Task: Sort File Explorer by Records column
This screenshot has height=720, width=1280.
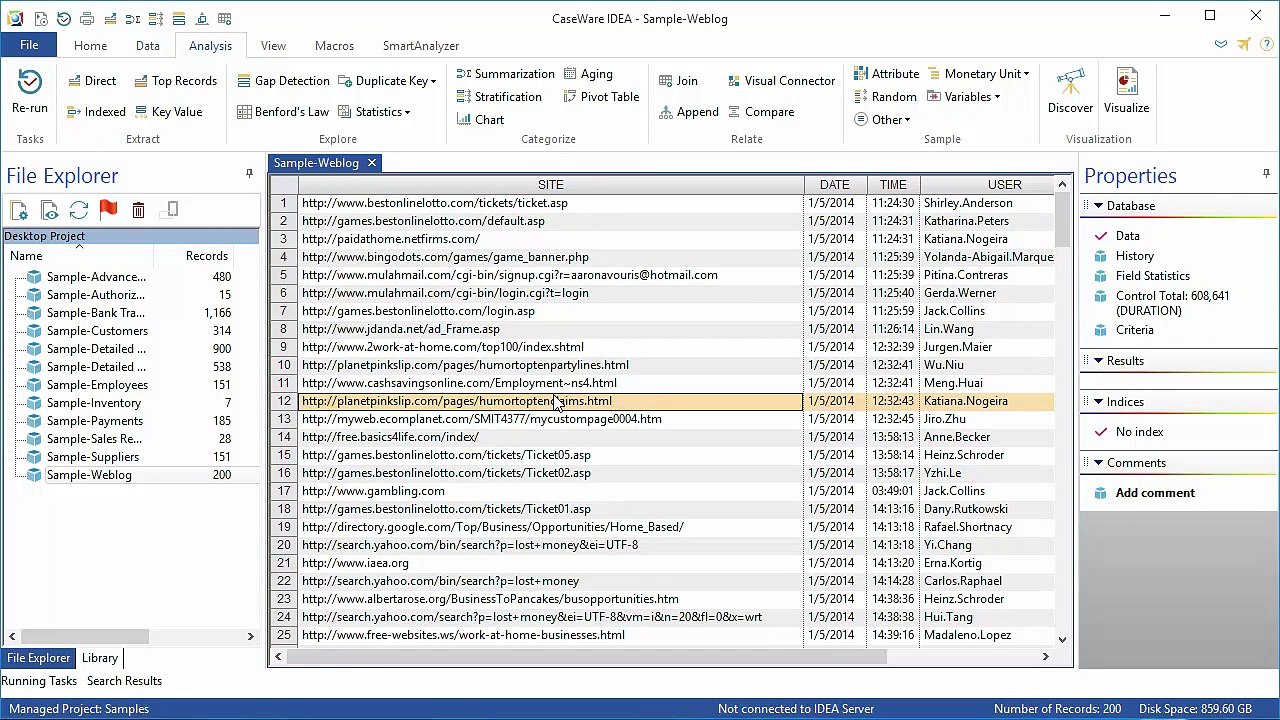Action: [207, 256]
